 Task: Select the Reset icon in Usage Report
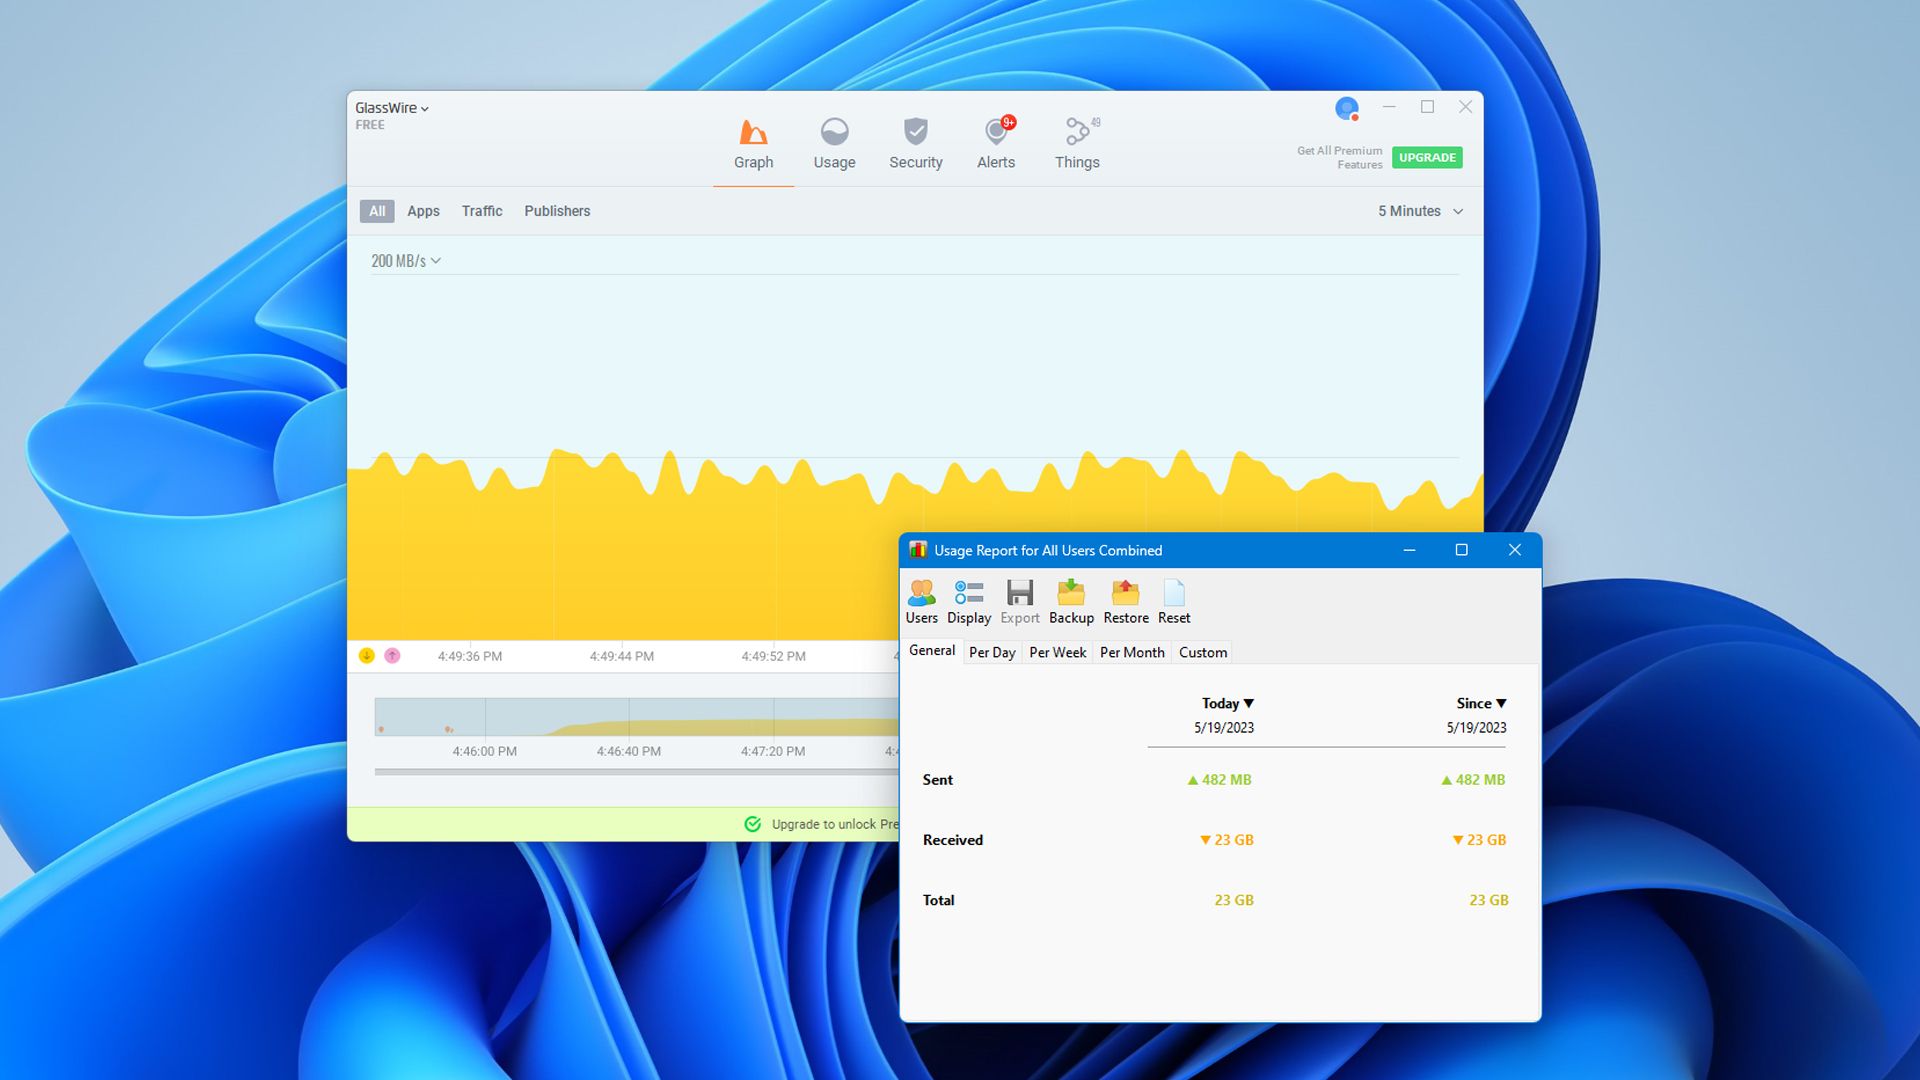point(1173,600)
